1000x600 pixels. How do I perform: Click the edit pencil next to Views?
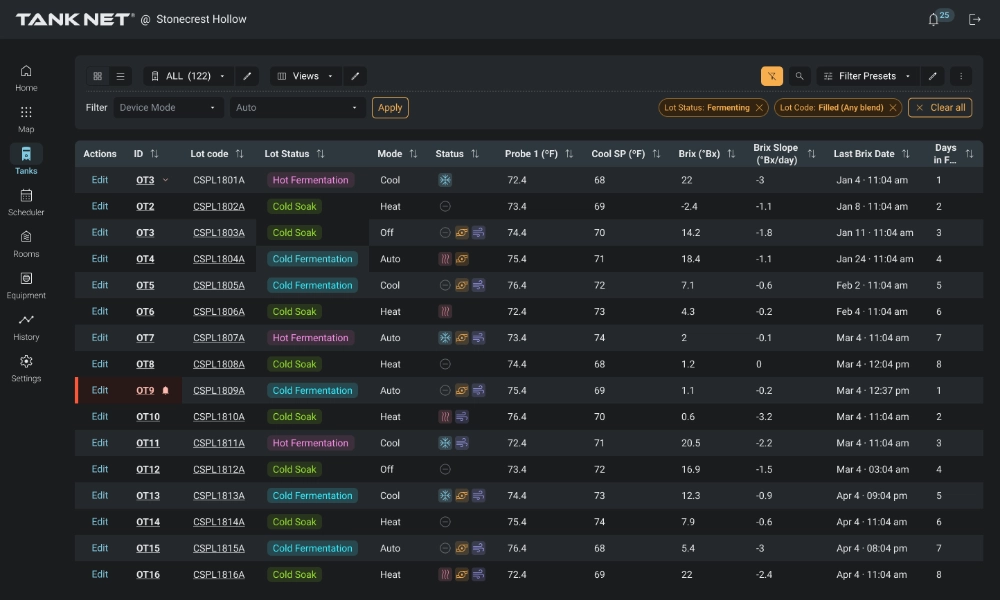[355, 76]
